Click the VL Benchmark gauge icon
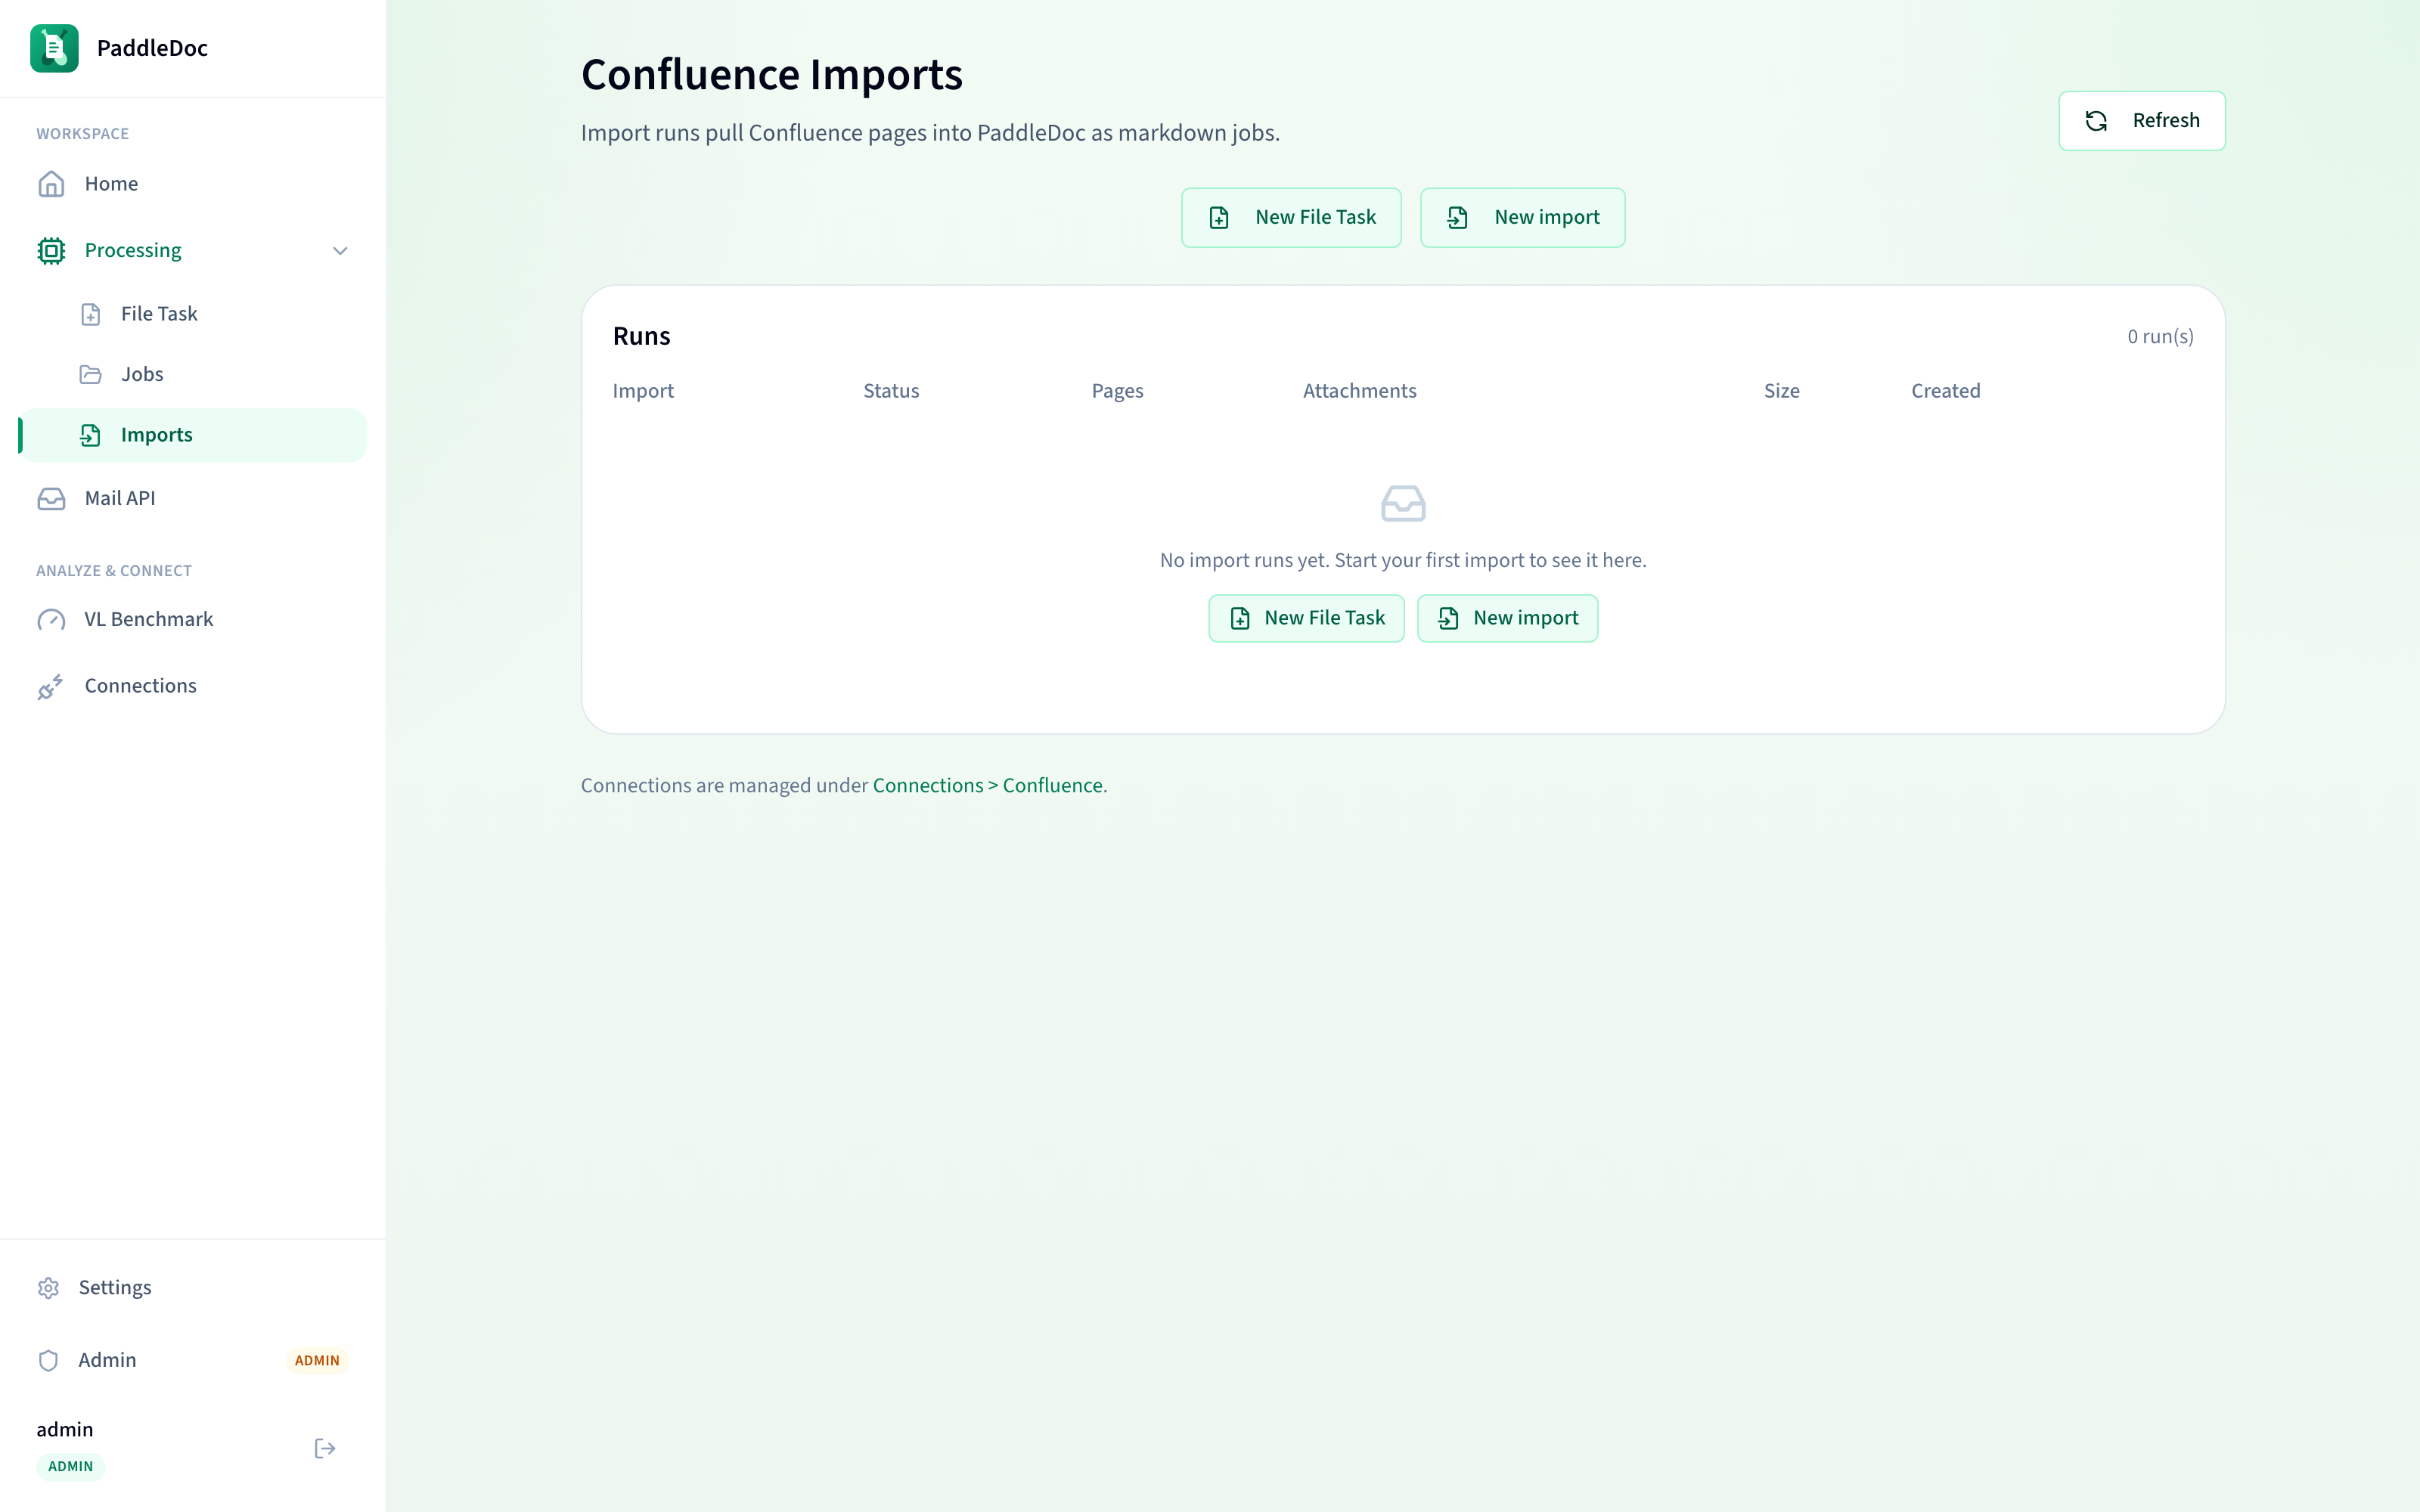Viewport: 2420px width, 1512px height. tap(51, 620)
